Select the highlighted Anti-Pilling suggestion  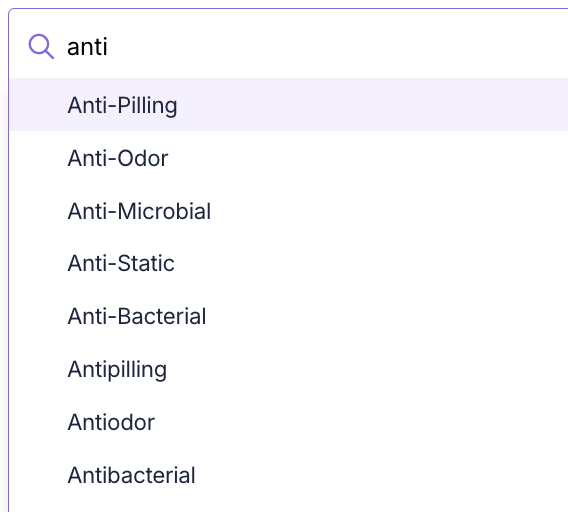(289, 105)
